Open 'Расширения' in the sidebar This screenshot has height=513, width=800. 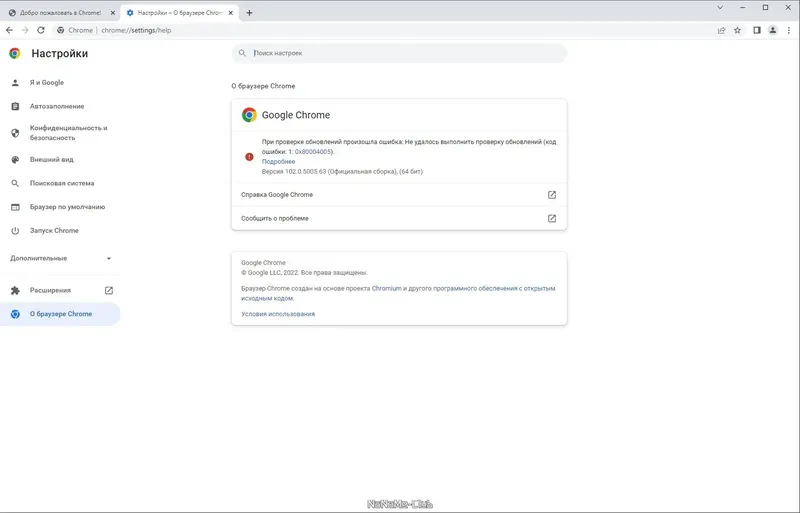tap(51, 290)
